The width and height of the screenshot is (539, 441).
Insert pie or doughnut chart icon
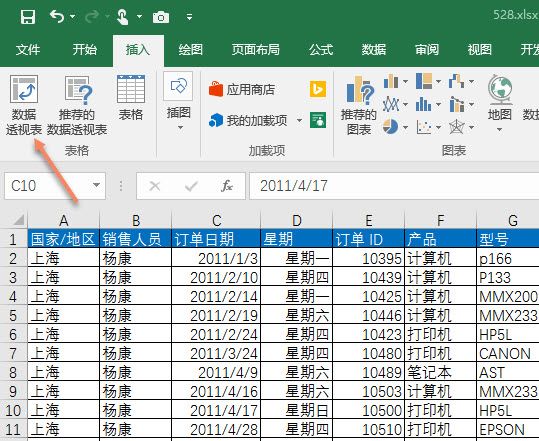coord(391,127)
